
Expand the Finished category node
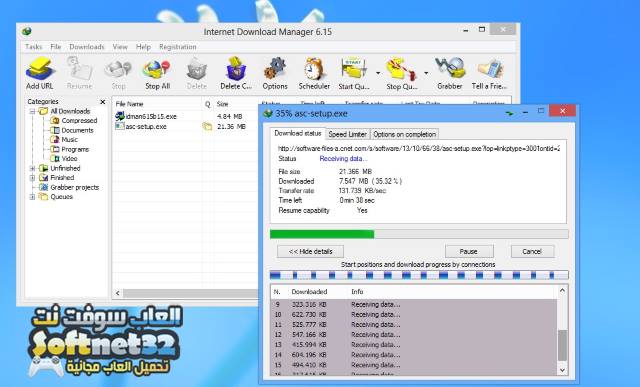point(32,178)
